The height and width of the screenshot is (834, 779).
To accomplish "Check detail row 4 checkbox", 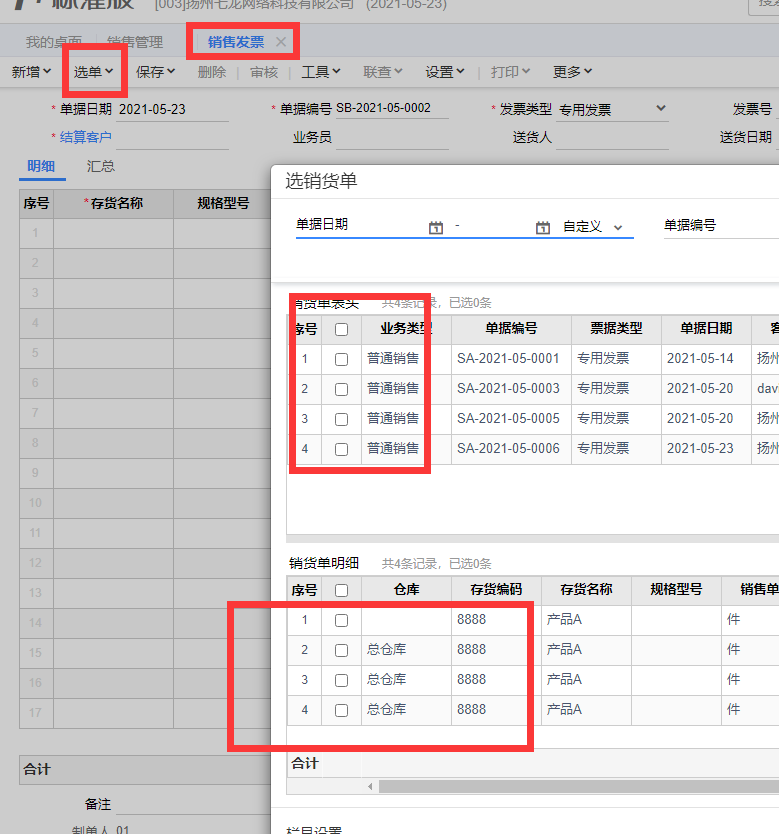I will (x=341, y=710).
